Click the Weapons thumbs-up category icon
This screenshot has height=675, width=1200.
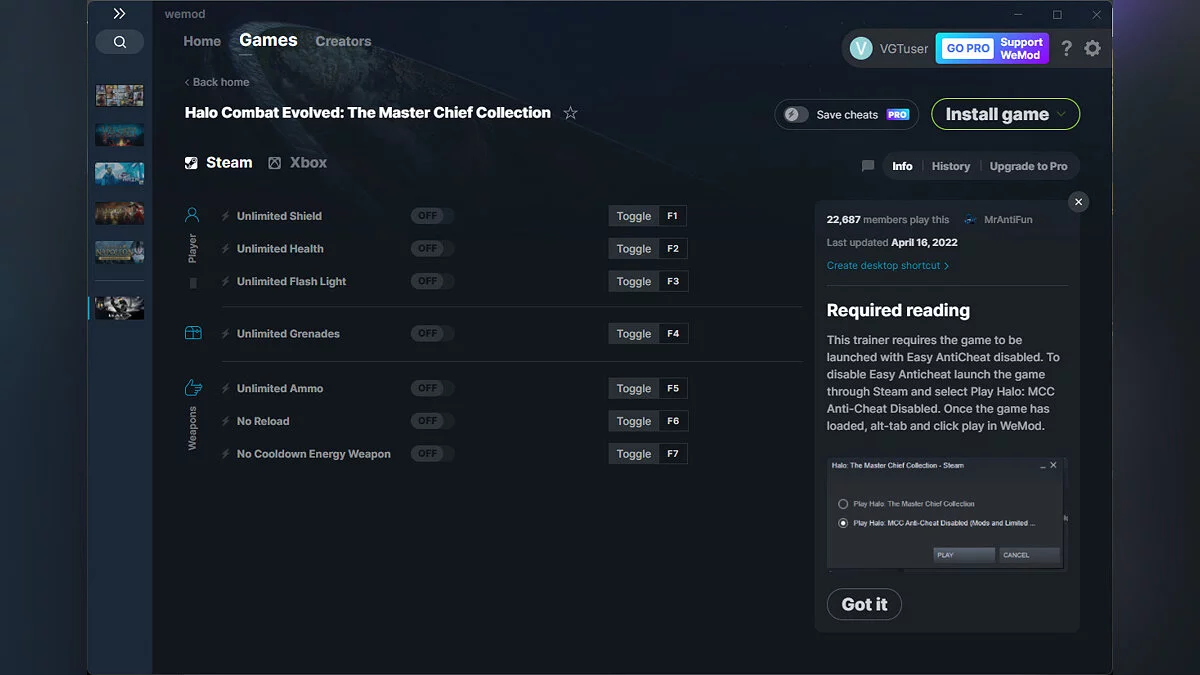pyautogui.click(x=193, y=388)
